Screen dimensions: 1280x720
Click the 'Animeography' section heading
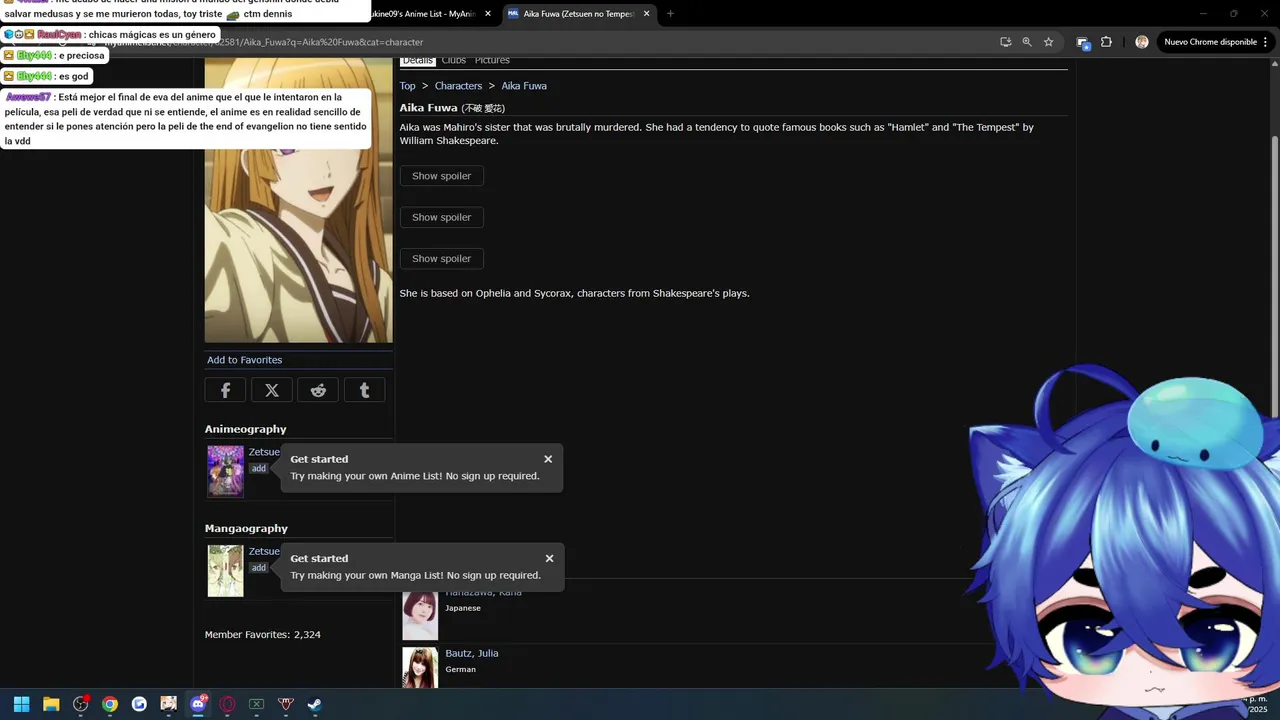[x=246, y=429]
